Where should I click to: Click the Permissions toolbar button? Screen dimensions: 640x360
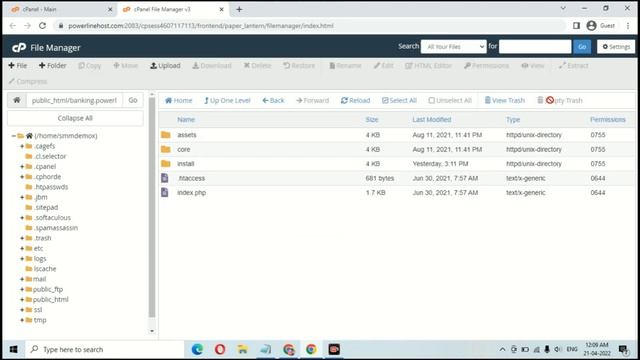pos(486,66)
